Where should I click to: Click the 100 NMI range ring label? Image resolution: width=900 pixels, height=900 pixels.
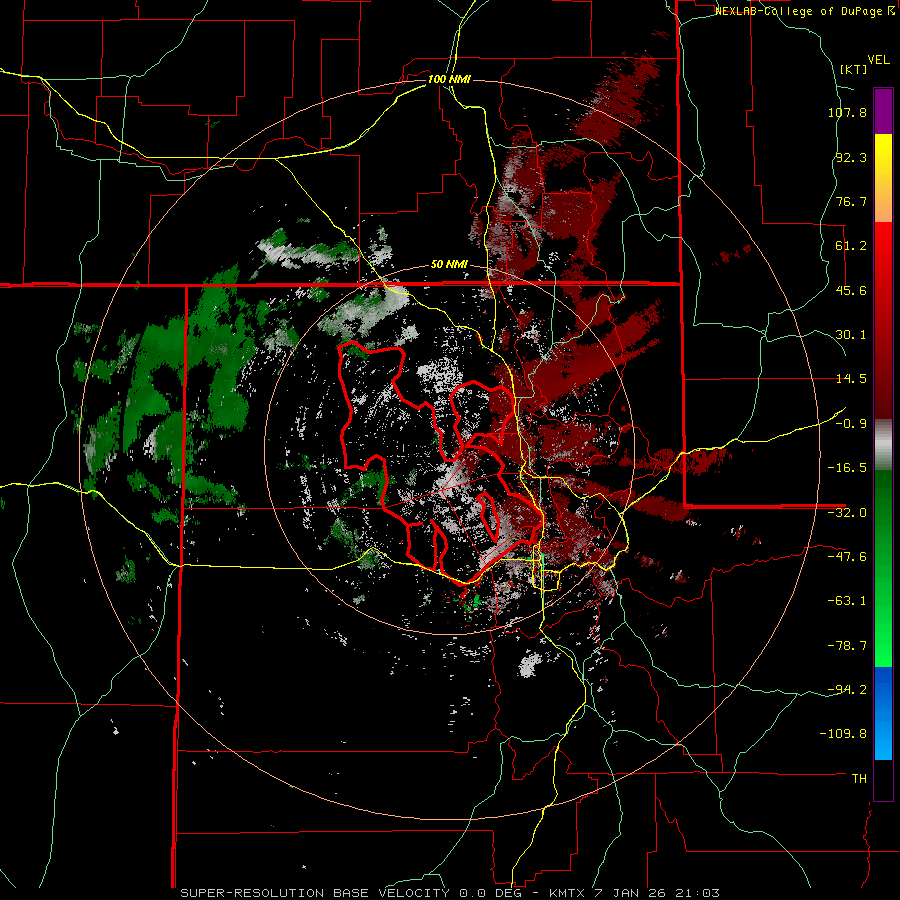pos(449,79)
